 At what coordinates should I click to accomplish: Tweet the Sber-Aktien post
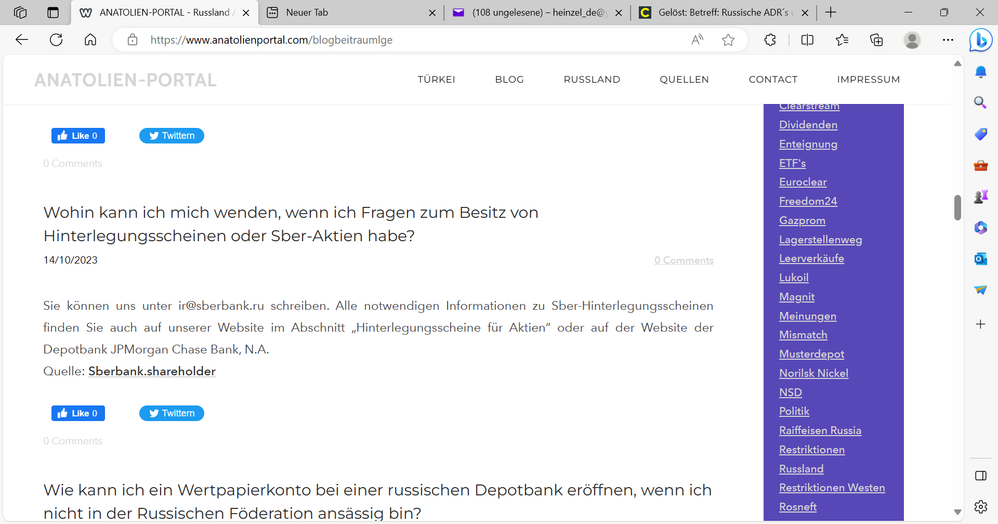[172, 413]
